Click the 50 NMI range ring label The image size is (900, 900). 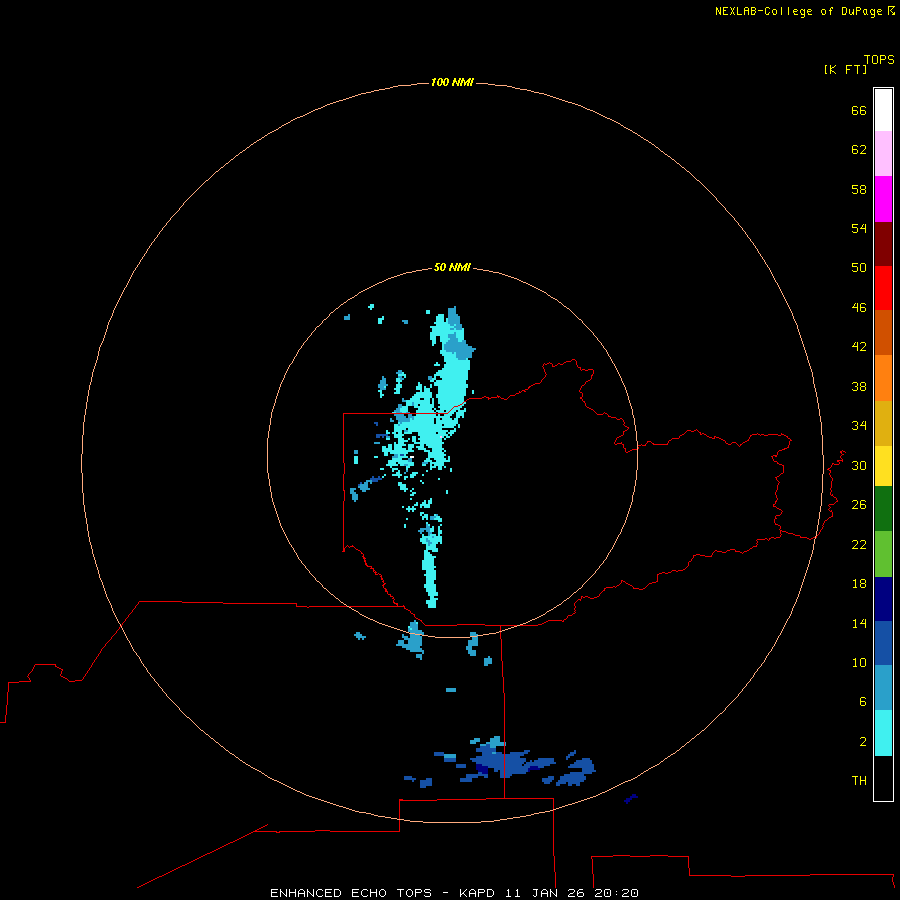[452, 267]
